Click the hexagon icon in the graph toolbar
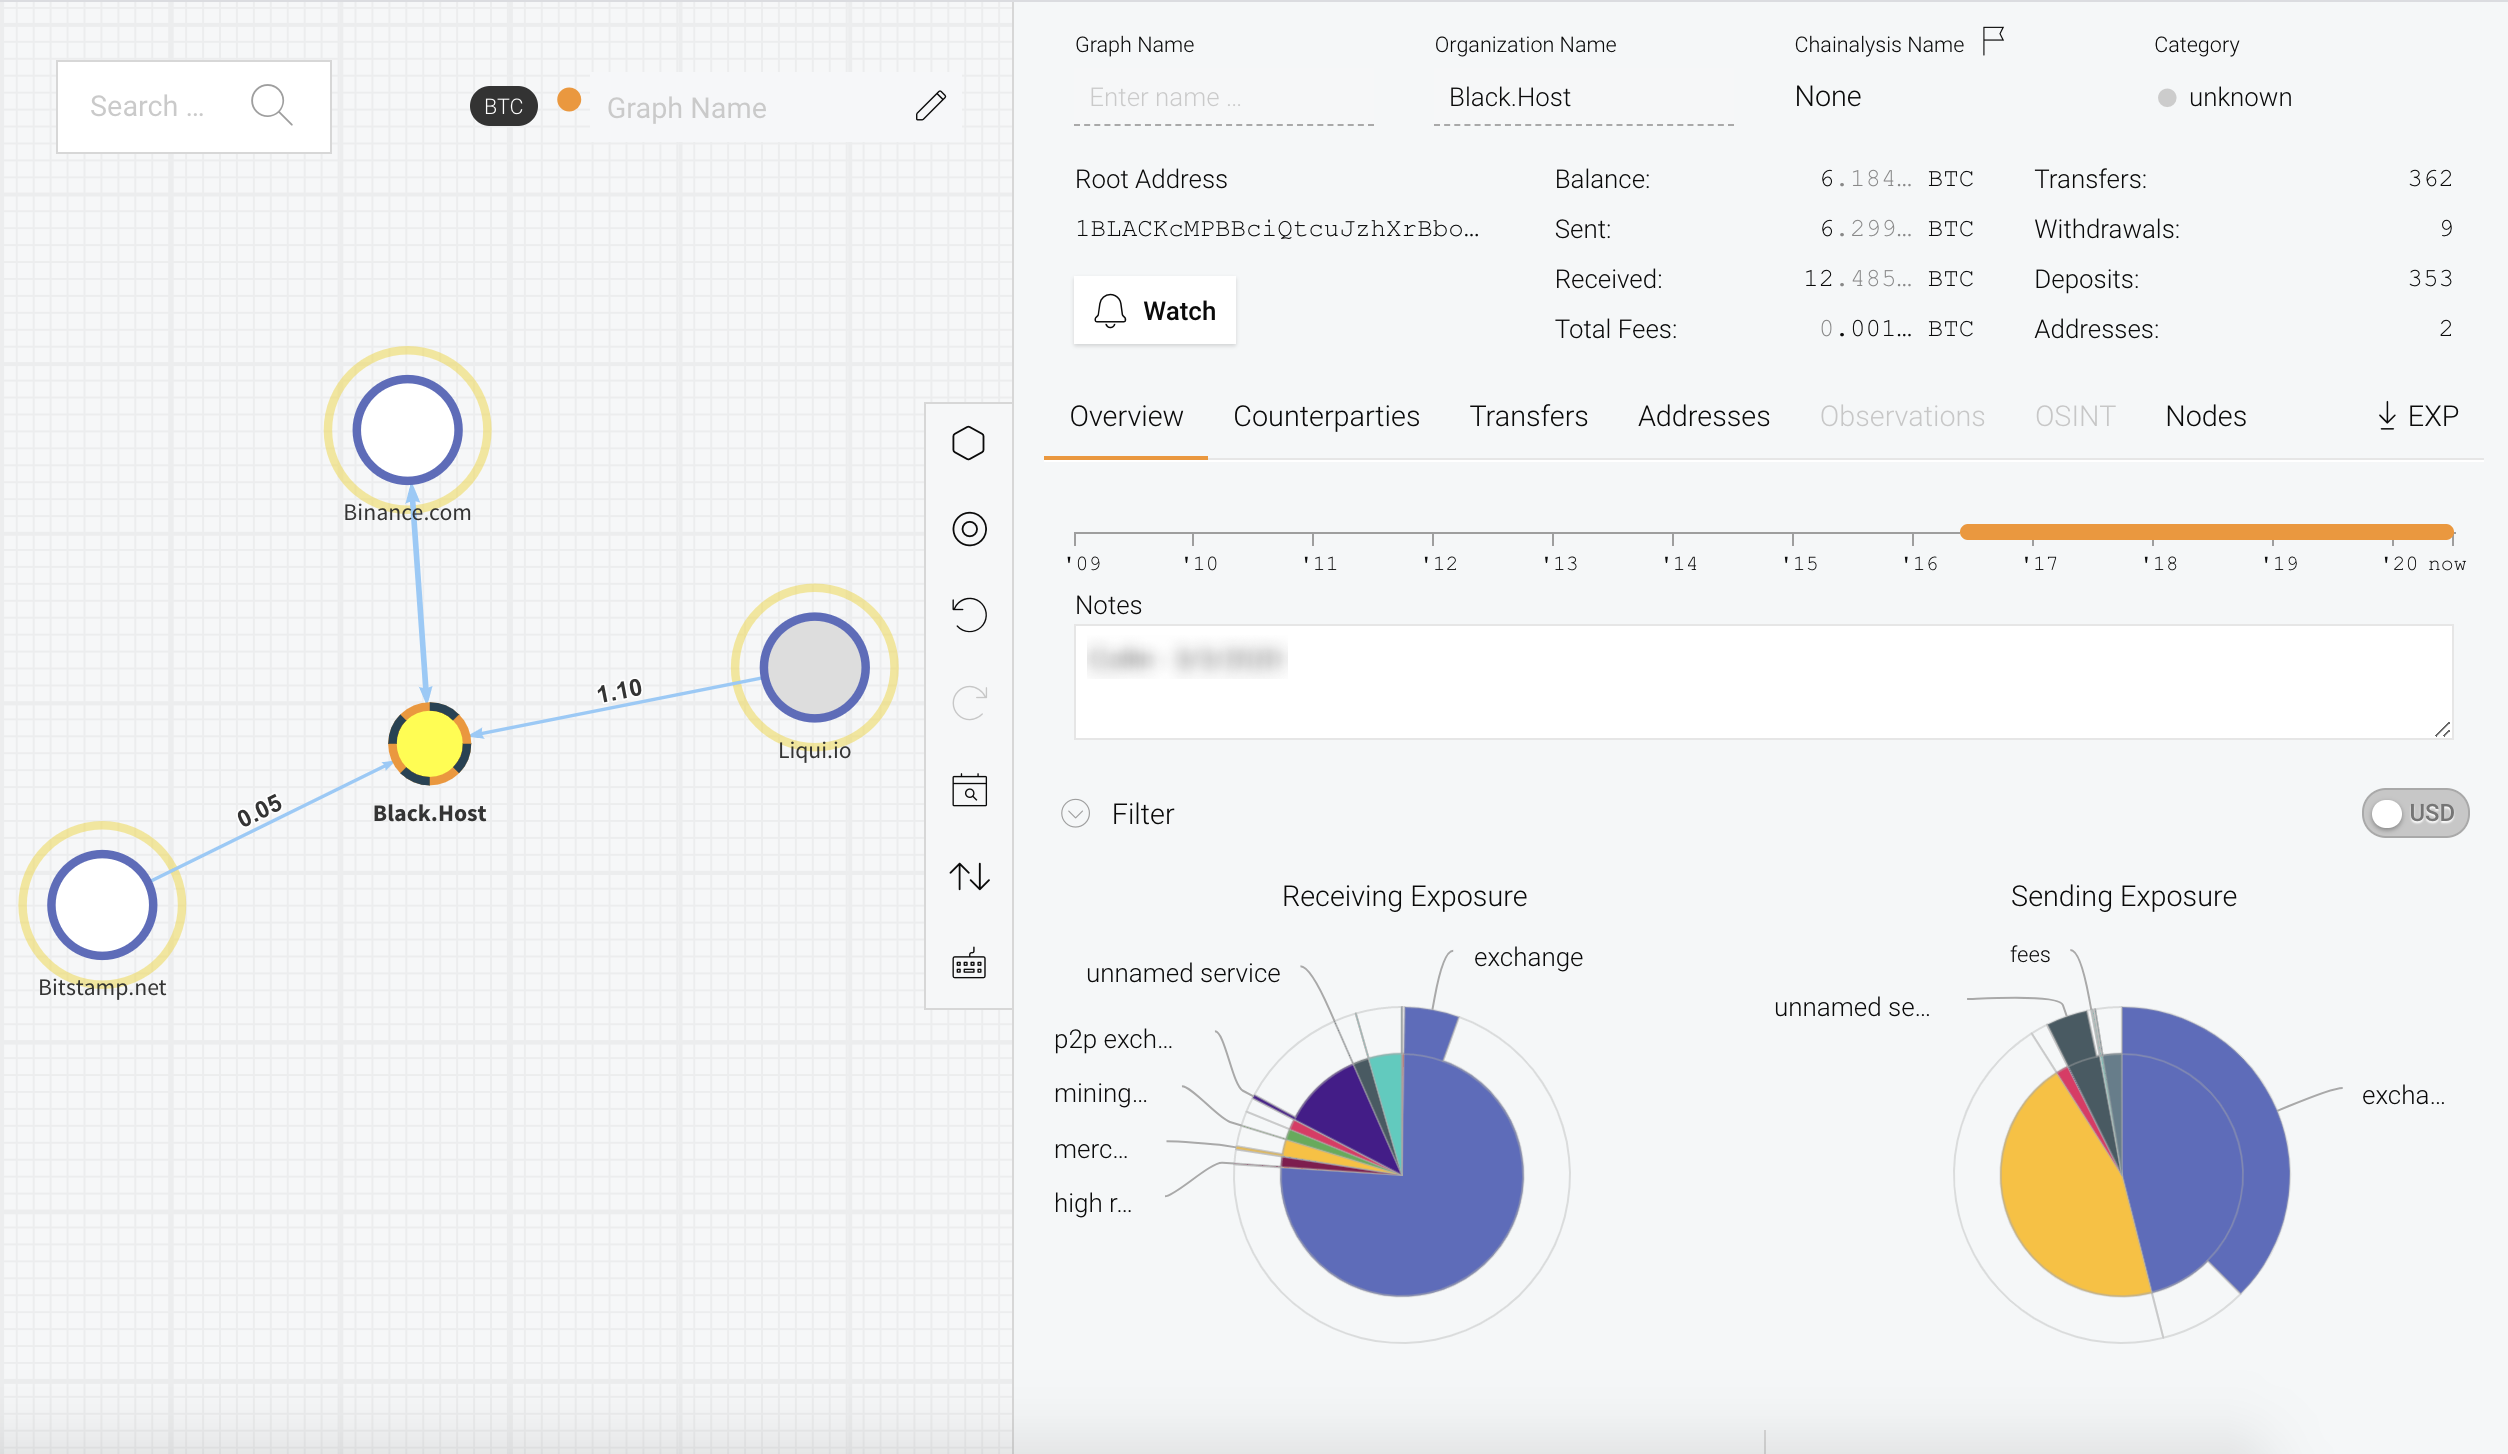The image size is (2508, 1454). (x=968, y=443)
